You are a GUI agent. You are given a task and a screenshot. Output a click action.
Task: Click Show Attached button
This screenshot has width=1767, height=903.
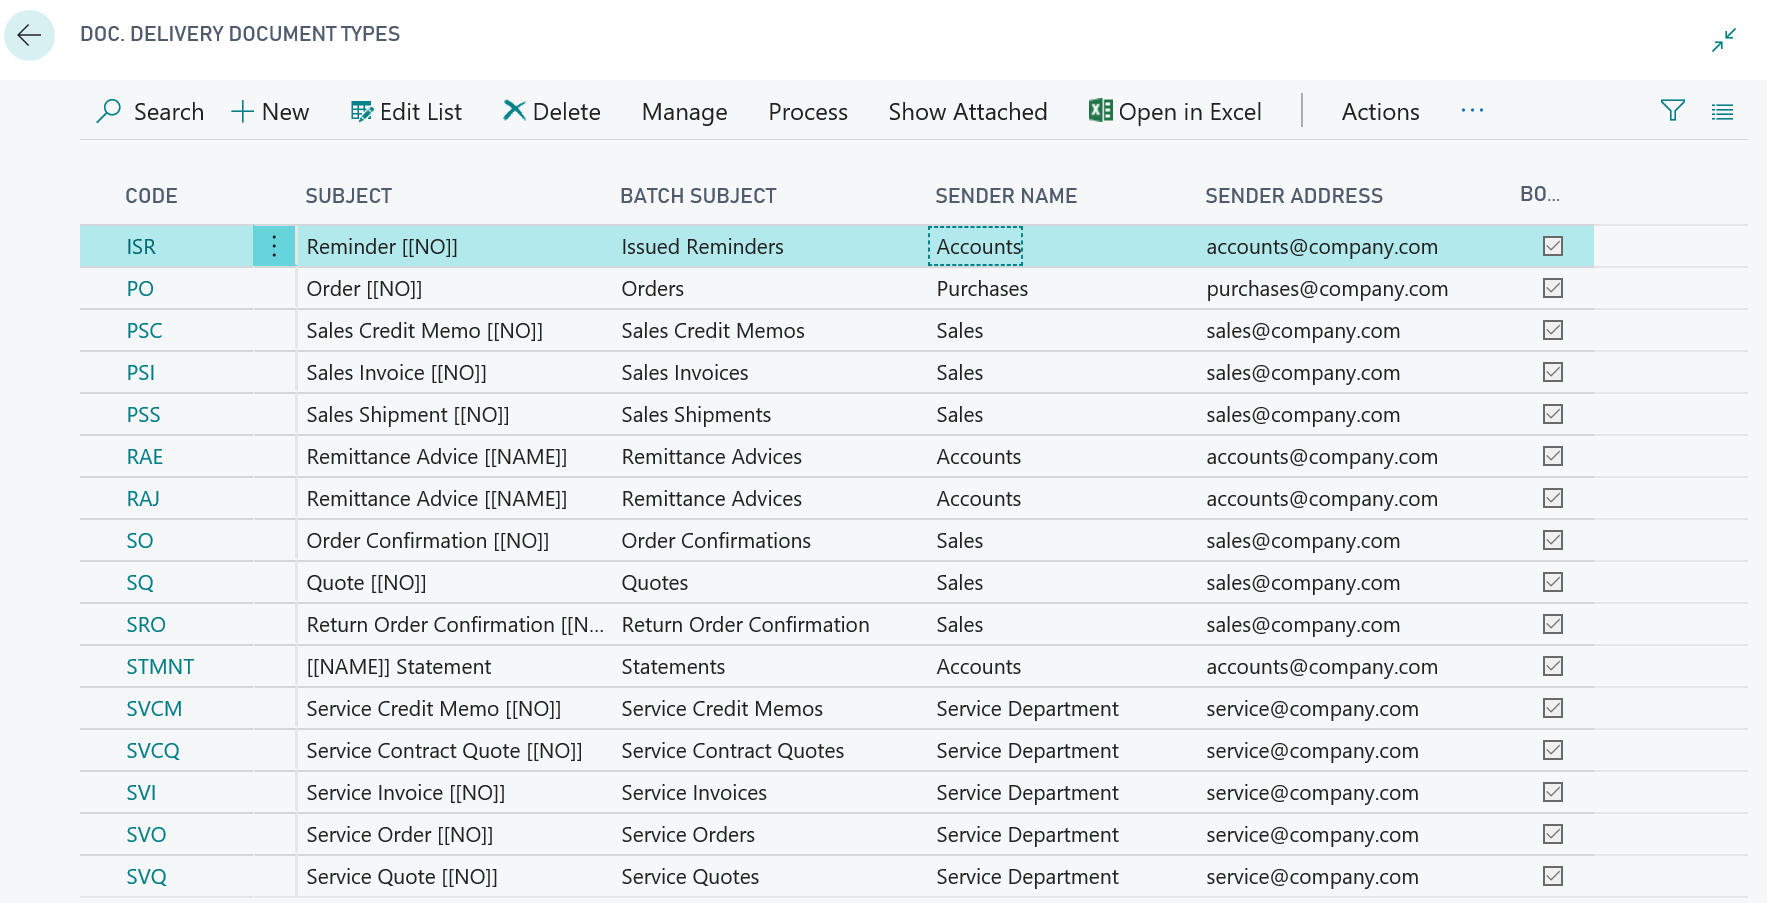(967, 111)
